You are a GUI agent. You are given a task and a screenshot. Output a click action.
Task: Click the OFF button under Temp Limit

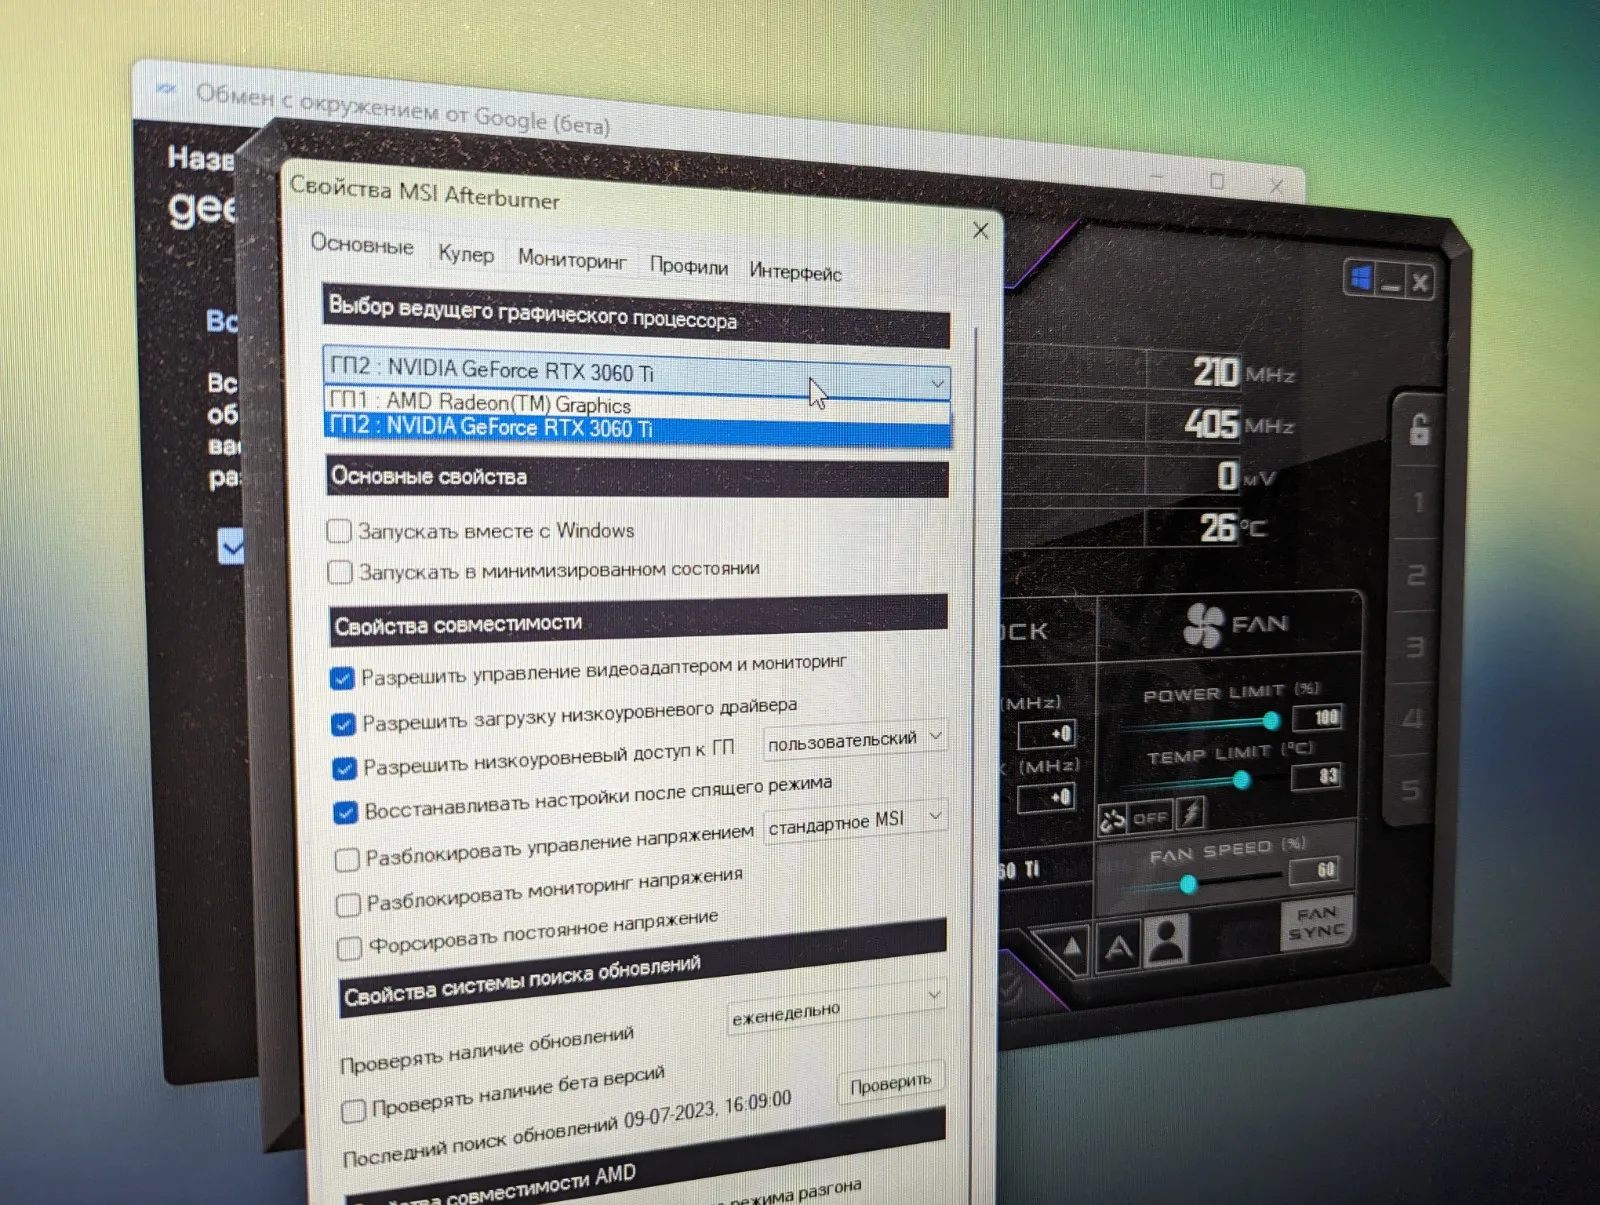[1150, 818]
